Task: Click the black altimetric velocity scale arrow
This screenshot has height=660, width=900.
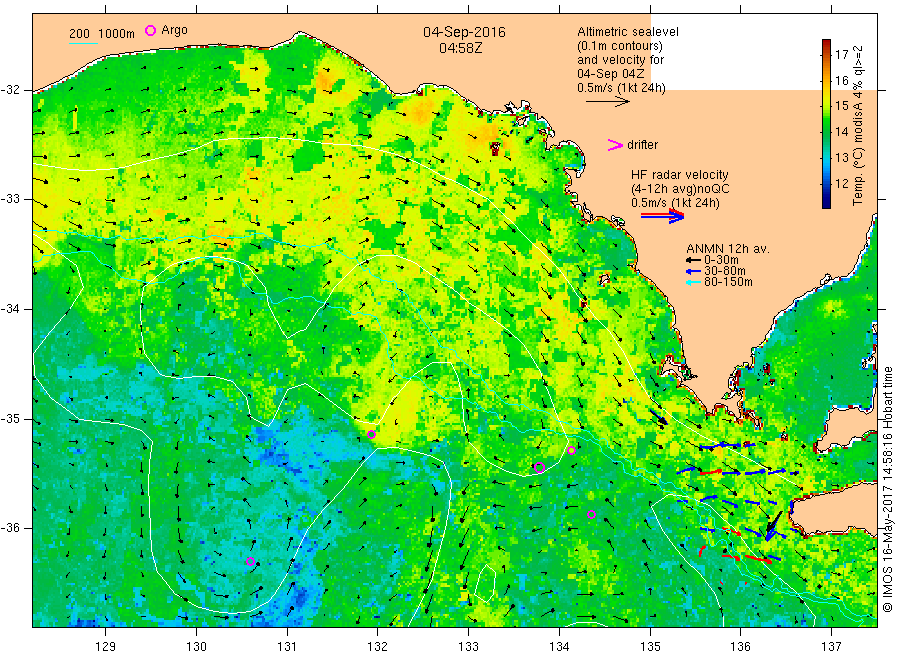Action: click(607, 102)
